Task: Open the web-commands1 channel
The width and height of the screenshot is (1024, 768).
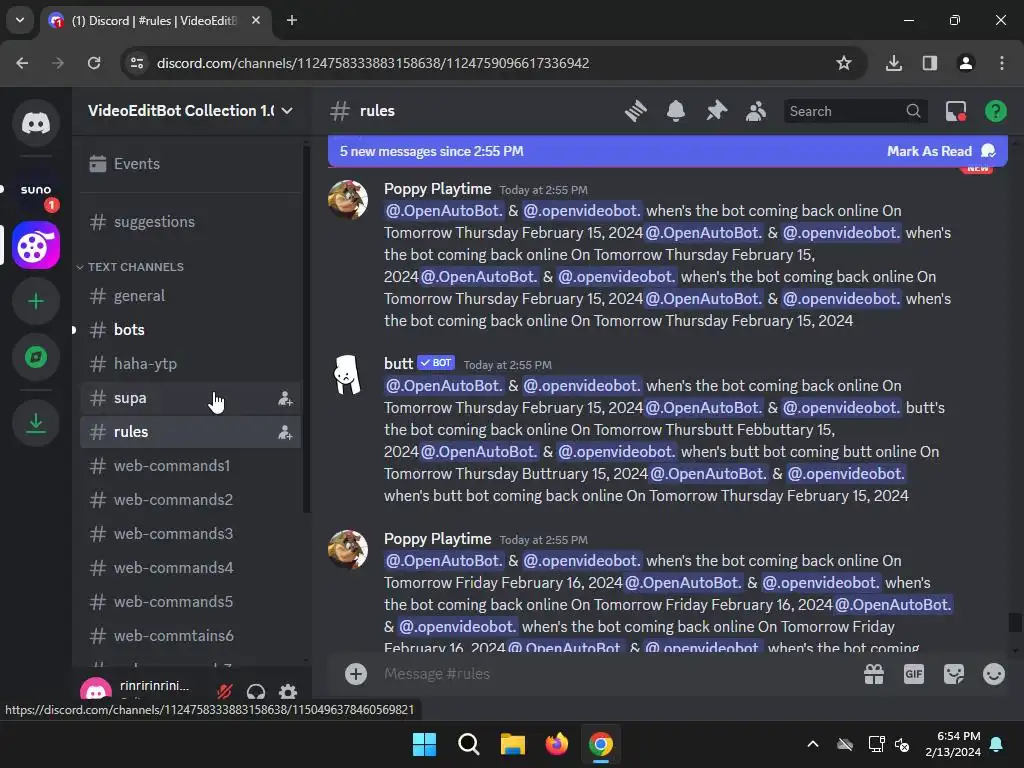Action: coord(191,466)
